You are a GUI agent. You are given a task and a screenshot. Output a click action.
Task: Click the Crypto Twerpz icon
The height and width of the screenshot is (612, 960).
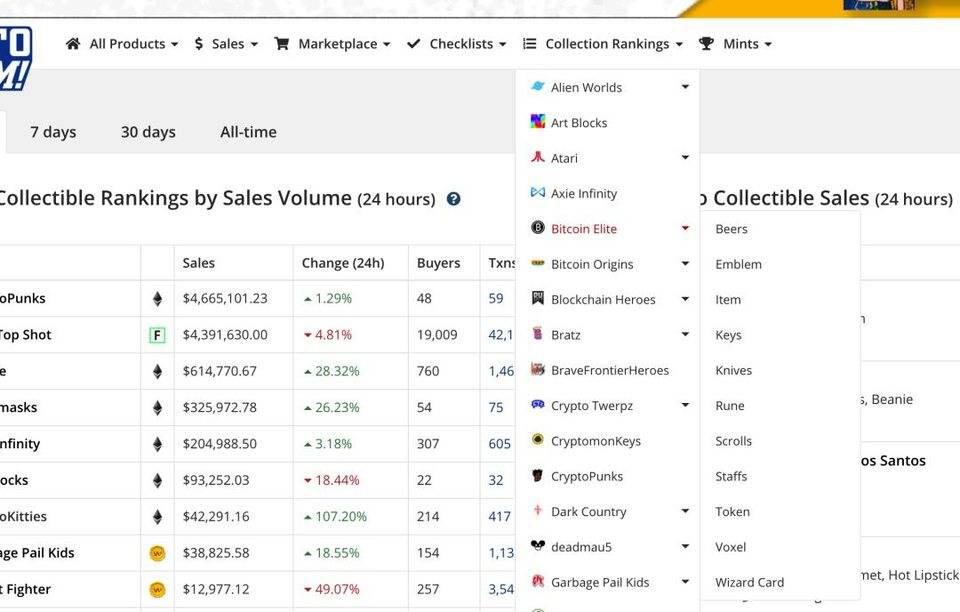(538, 404)
